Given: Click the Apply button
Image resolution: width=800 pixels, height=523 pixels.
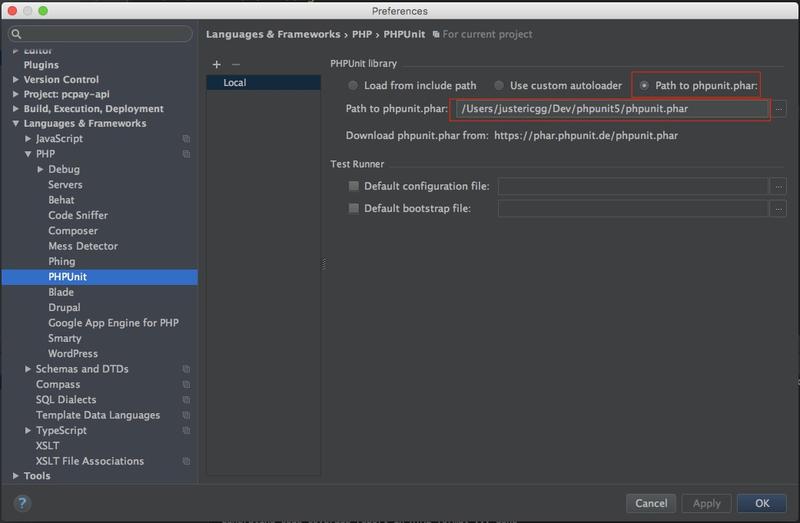Looking at the screenshot, I should point(707,504).
